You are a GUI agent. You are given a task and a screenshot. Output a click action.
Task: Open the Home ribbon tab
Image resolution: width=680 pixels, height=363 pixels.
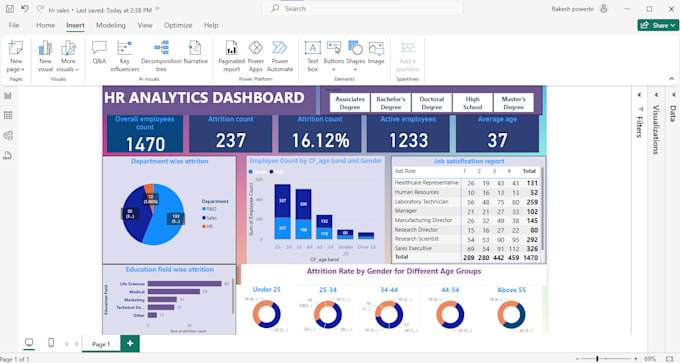46,26
